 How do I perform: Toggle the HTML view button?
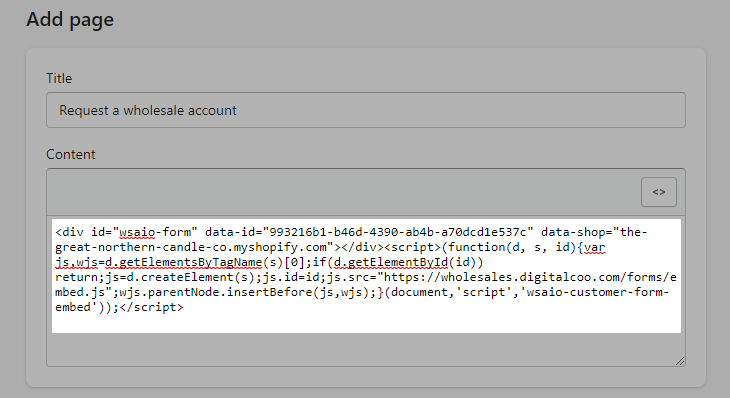click(658, 192)
